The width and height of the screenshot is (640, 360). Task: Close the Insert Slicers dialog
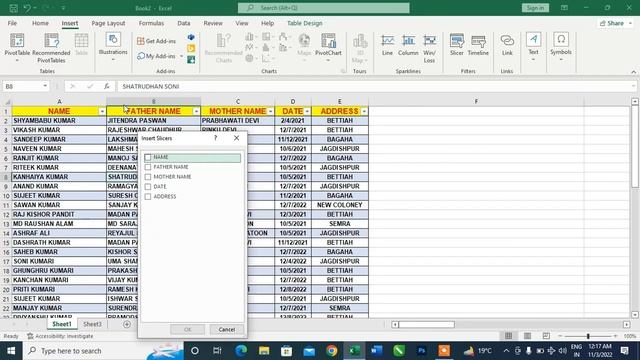(x=237, y=138)
